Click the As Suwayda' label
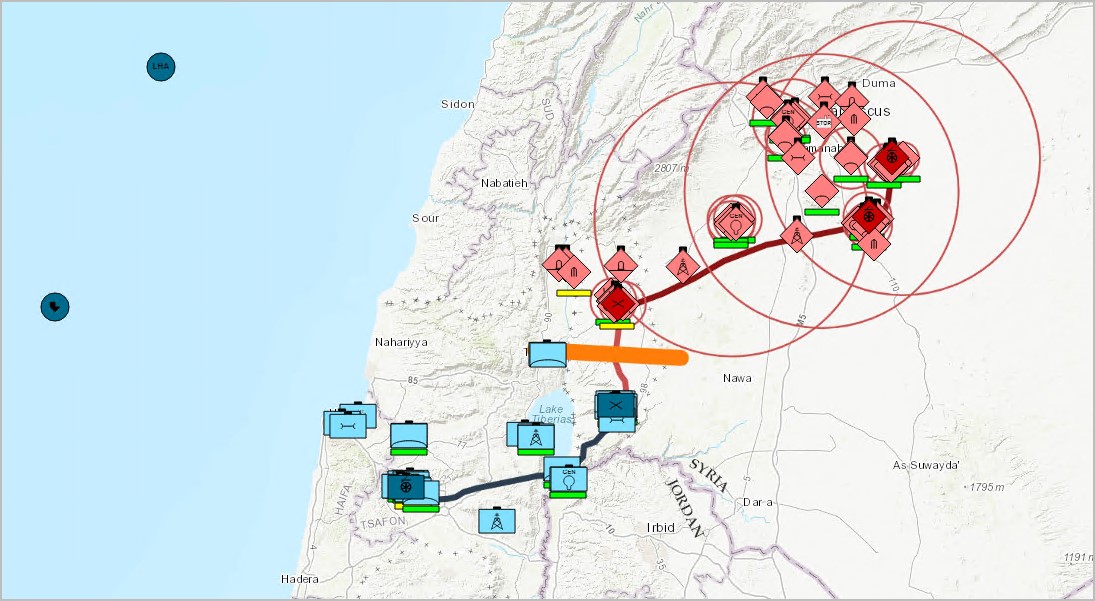Viewport: 1095px width, 601px height. 927,465
